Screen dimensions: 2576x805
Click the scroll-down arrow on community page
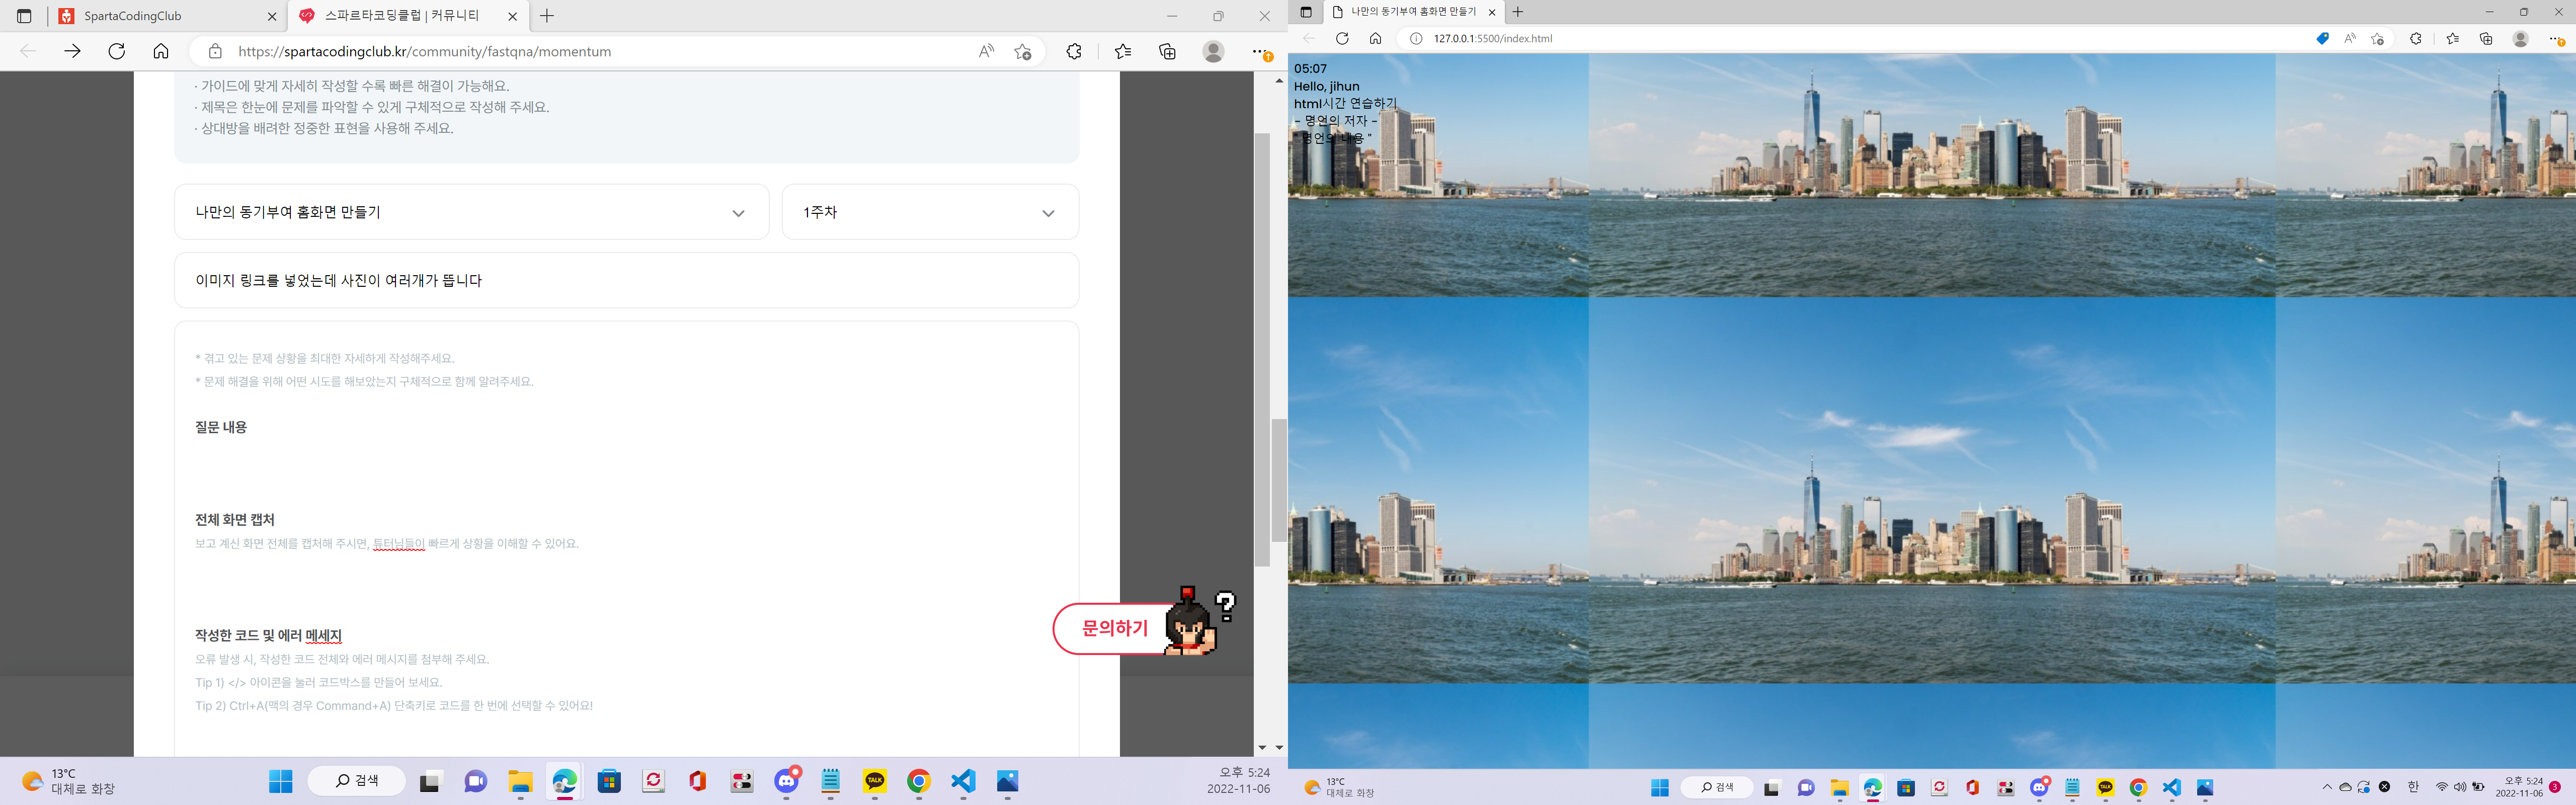click(x=1278, y=747)
